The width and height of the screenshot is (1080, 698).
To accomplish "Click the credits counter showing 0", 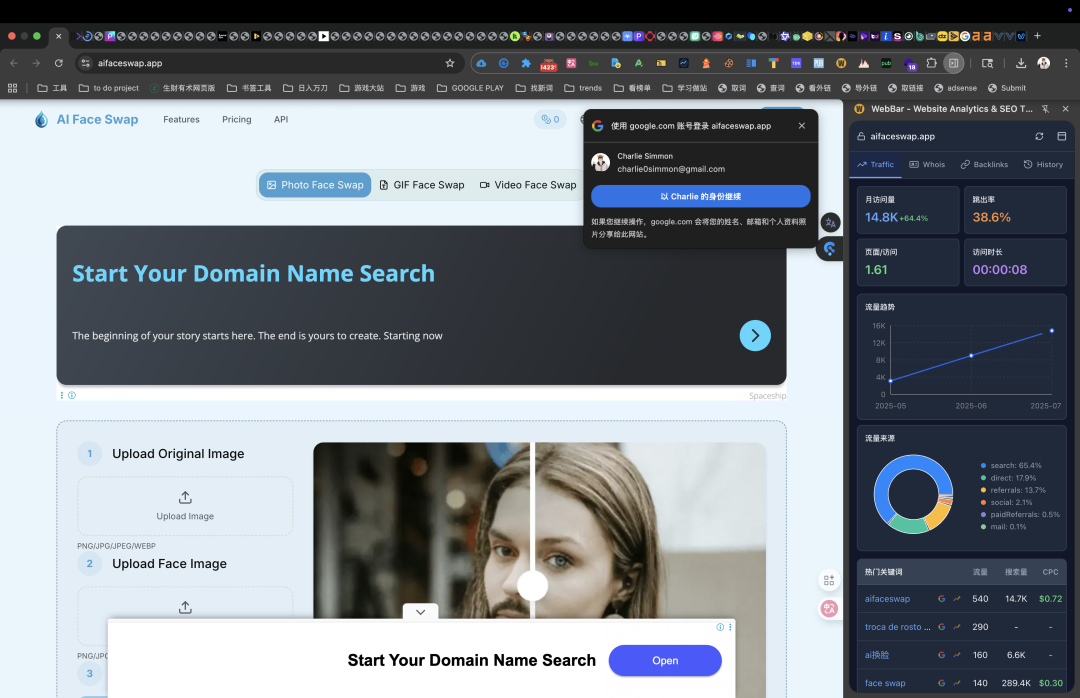I will pos(550,119).
